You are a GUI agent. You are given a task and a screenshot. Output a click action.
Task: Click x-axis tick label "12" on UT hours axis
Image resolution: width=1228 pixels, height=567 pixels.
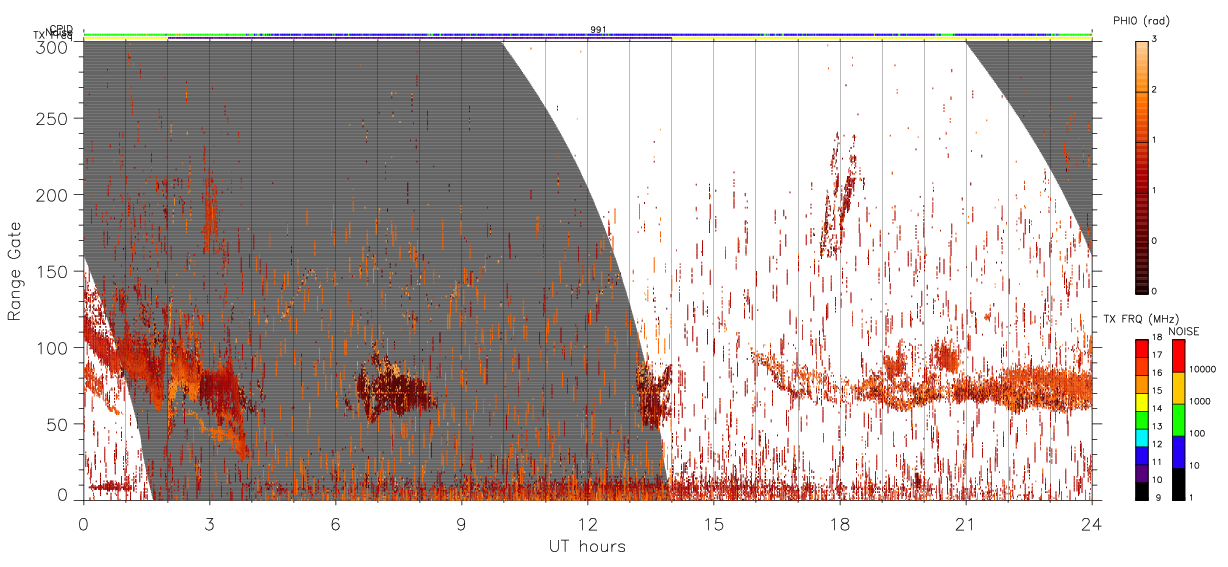(587, 523)
